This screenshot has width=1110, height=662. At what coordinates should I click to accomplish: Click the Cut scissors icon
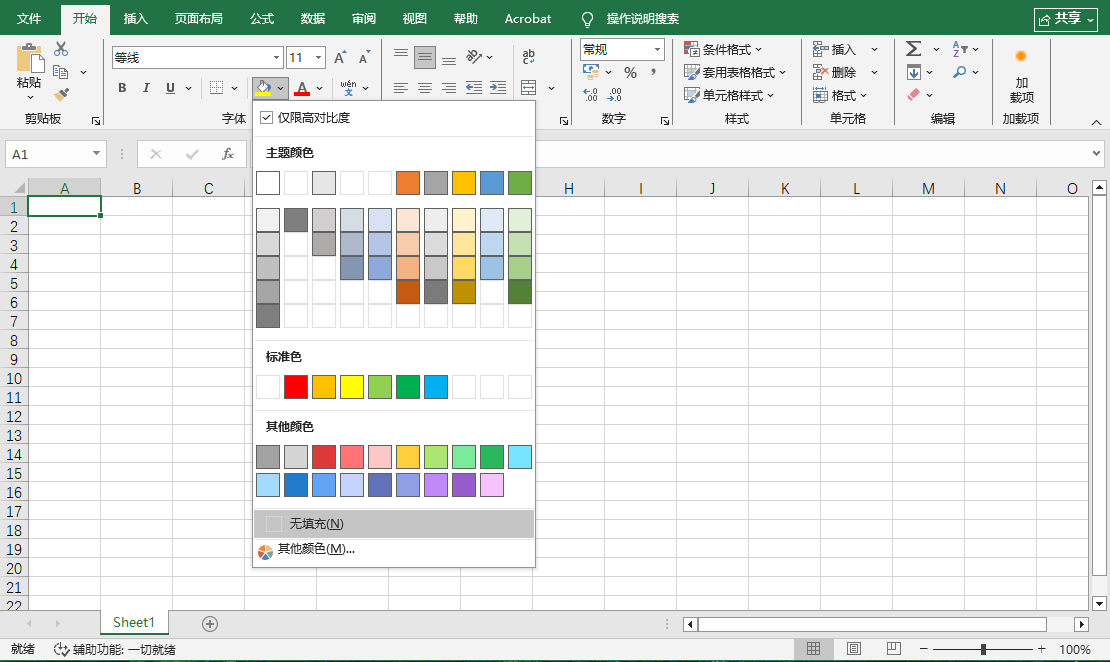[x=61, y=49]
